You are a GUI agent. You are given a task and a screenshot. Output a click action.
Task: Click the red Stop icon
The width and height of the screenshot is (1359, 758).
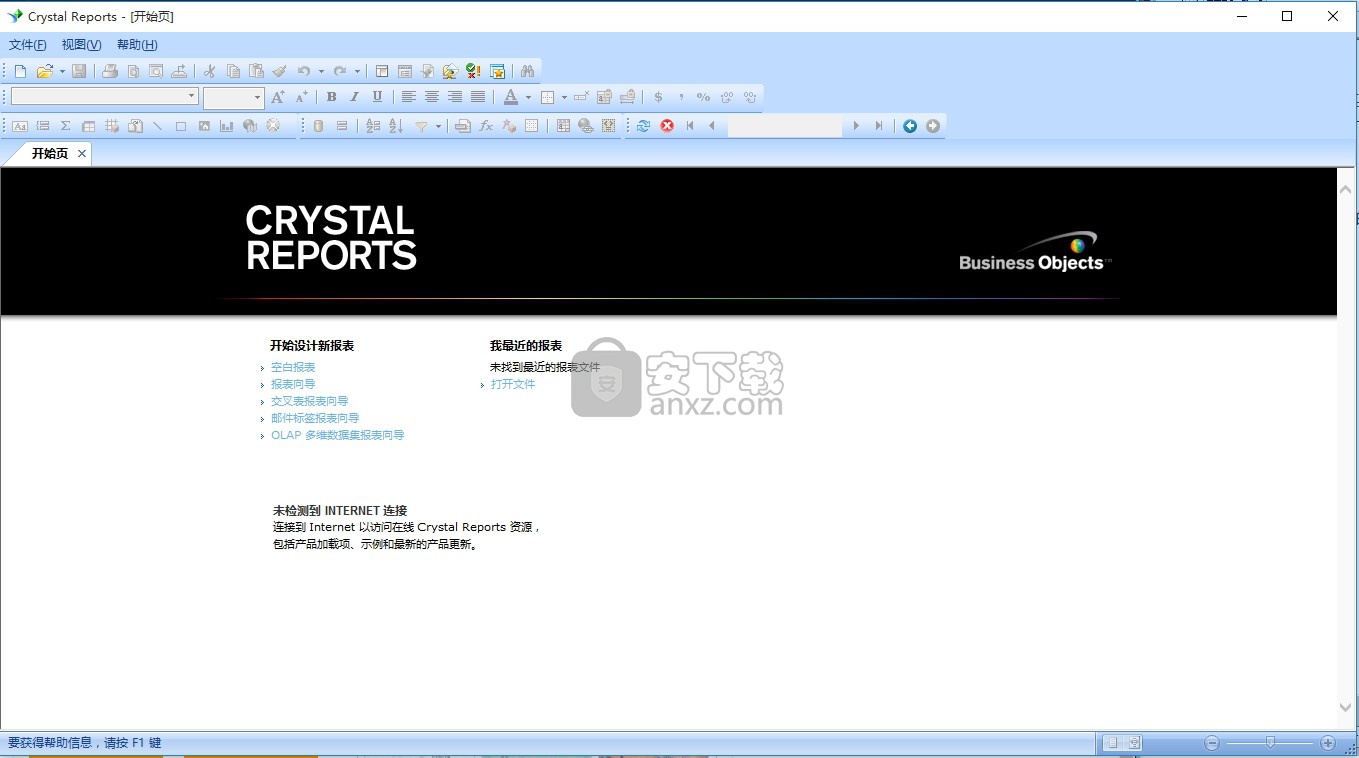(667, 126)
